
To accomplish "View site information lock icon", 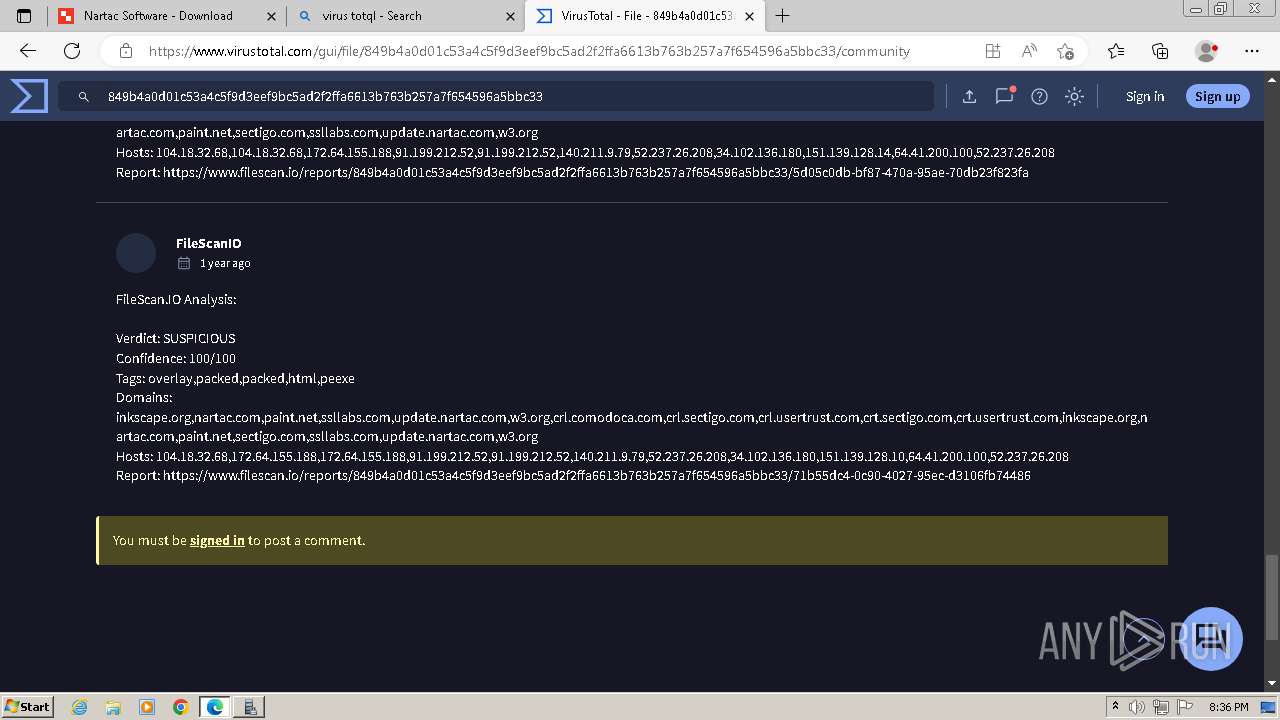I will [125, 51].
